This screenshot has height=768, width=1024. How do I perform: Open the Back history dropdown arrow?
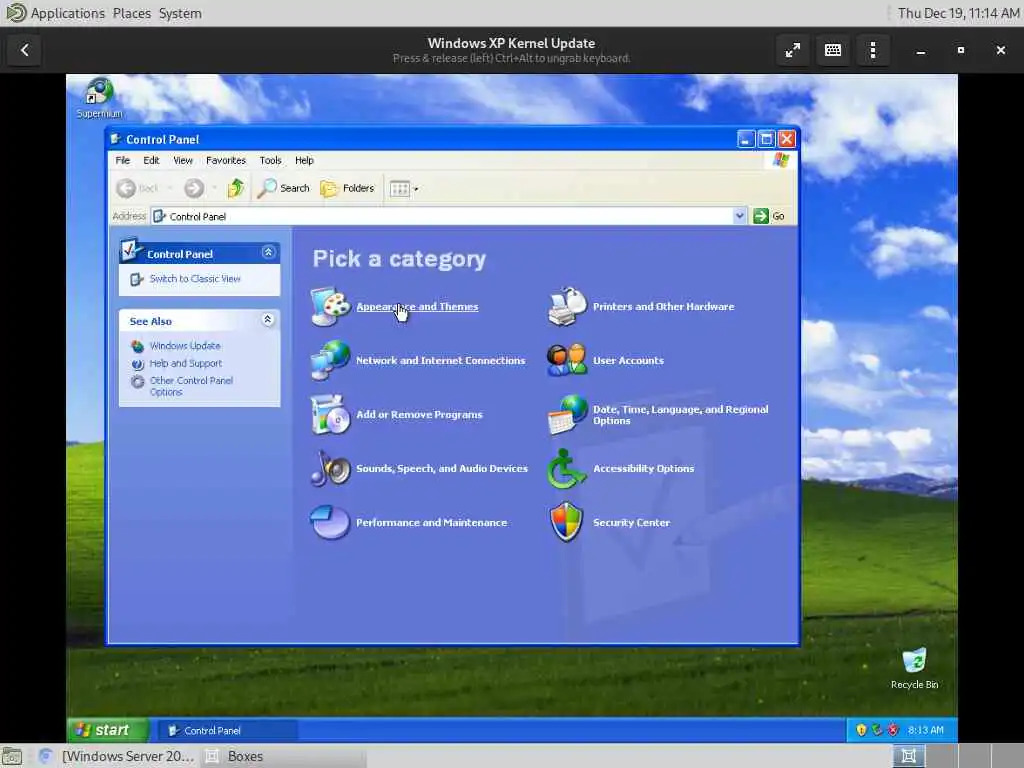[170, 189]
